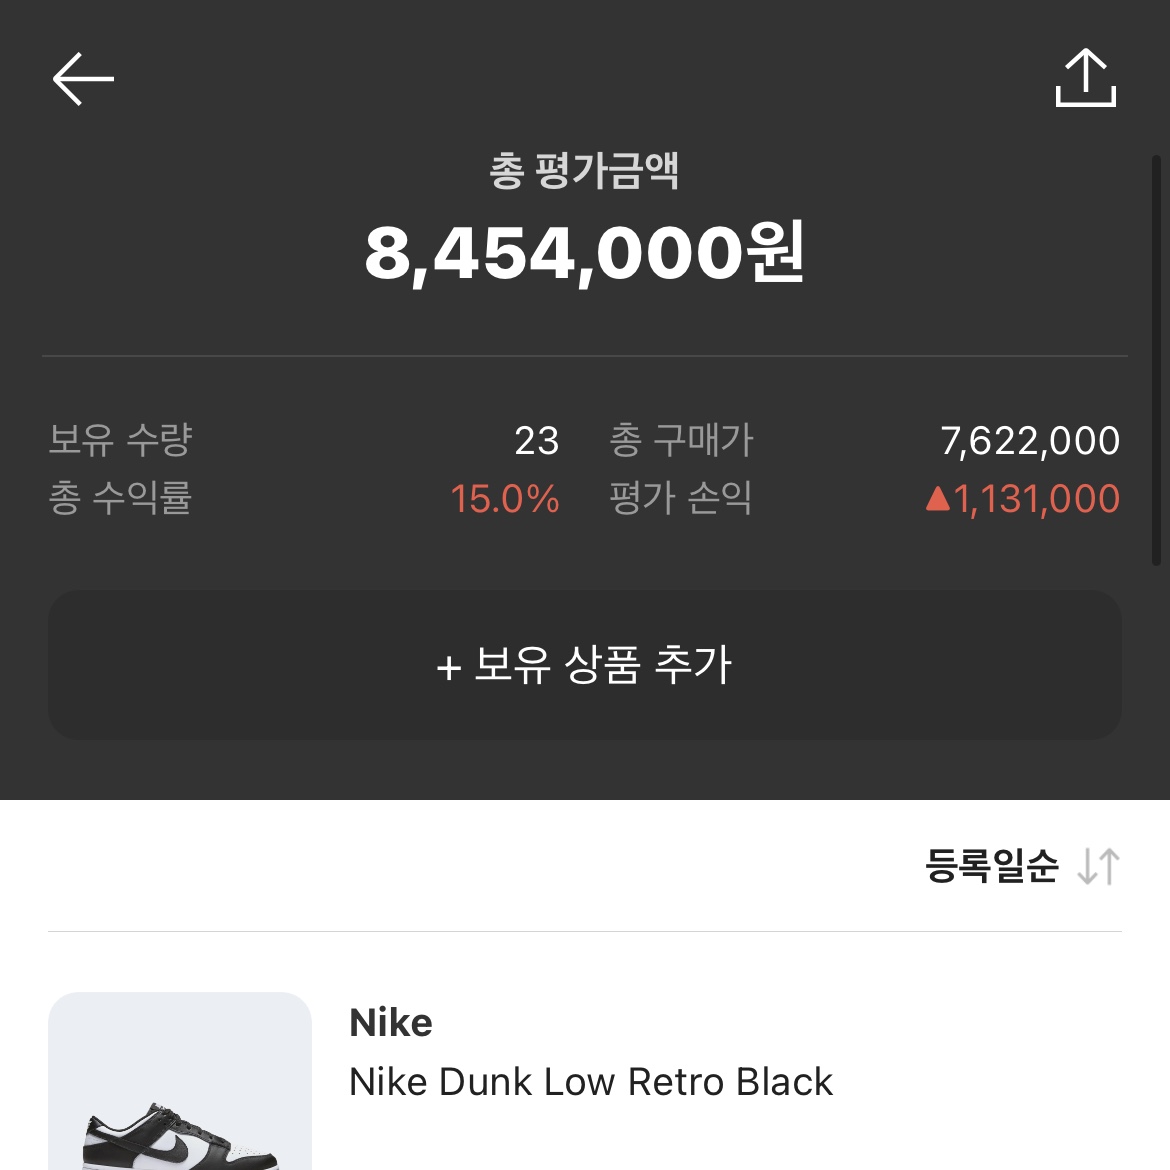Open the Nike Dunk shoe thumbnail
The height and width of the screenshot is (1170, 1170).
click(x=180, y=1082)
